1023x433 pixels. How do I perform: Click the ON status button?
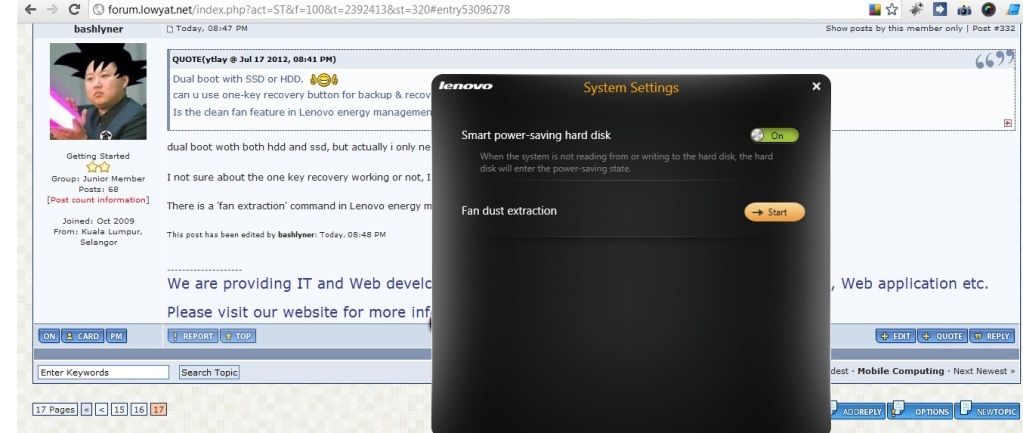49,336
